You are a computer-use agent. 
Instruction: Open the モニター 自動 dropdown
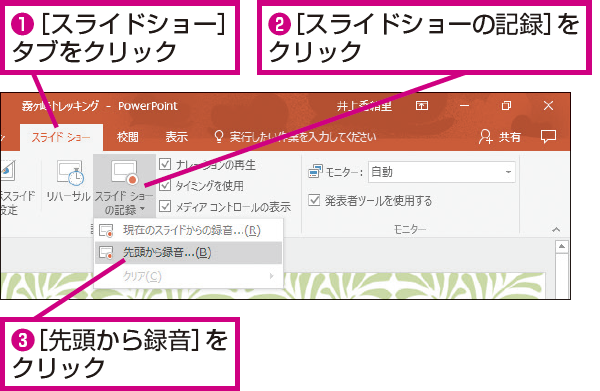pyautogui.click(x=442, y=172)
